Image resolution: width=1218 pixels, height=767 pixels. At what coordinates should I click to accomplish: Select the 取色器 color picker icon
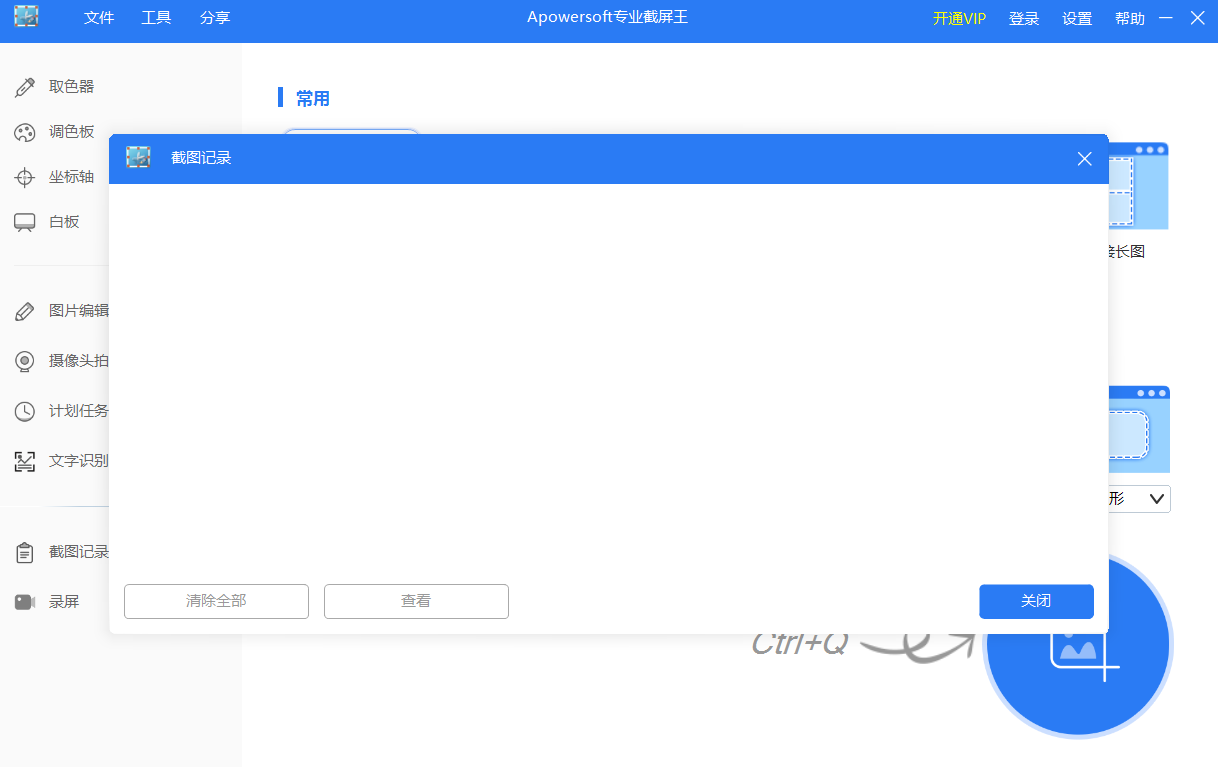pyautogui.click(x=25, y=87)
